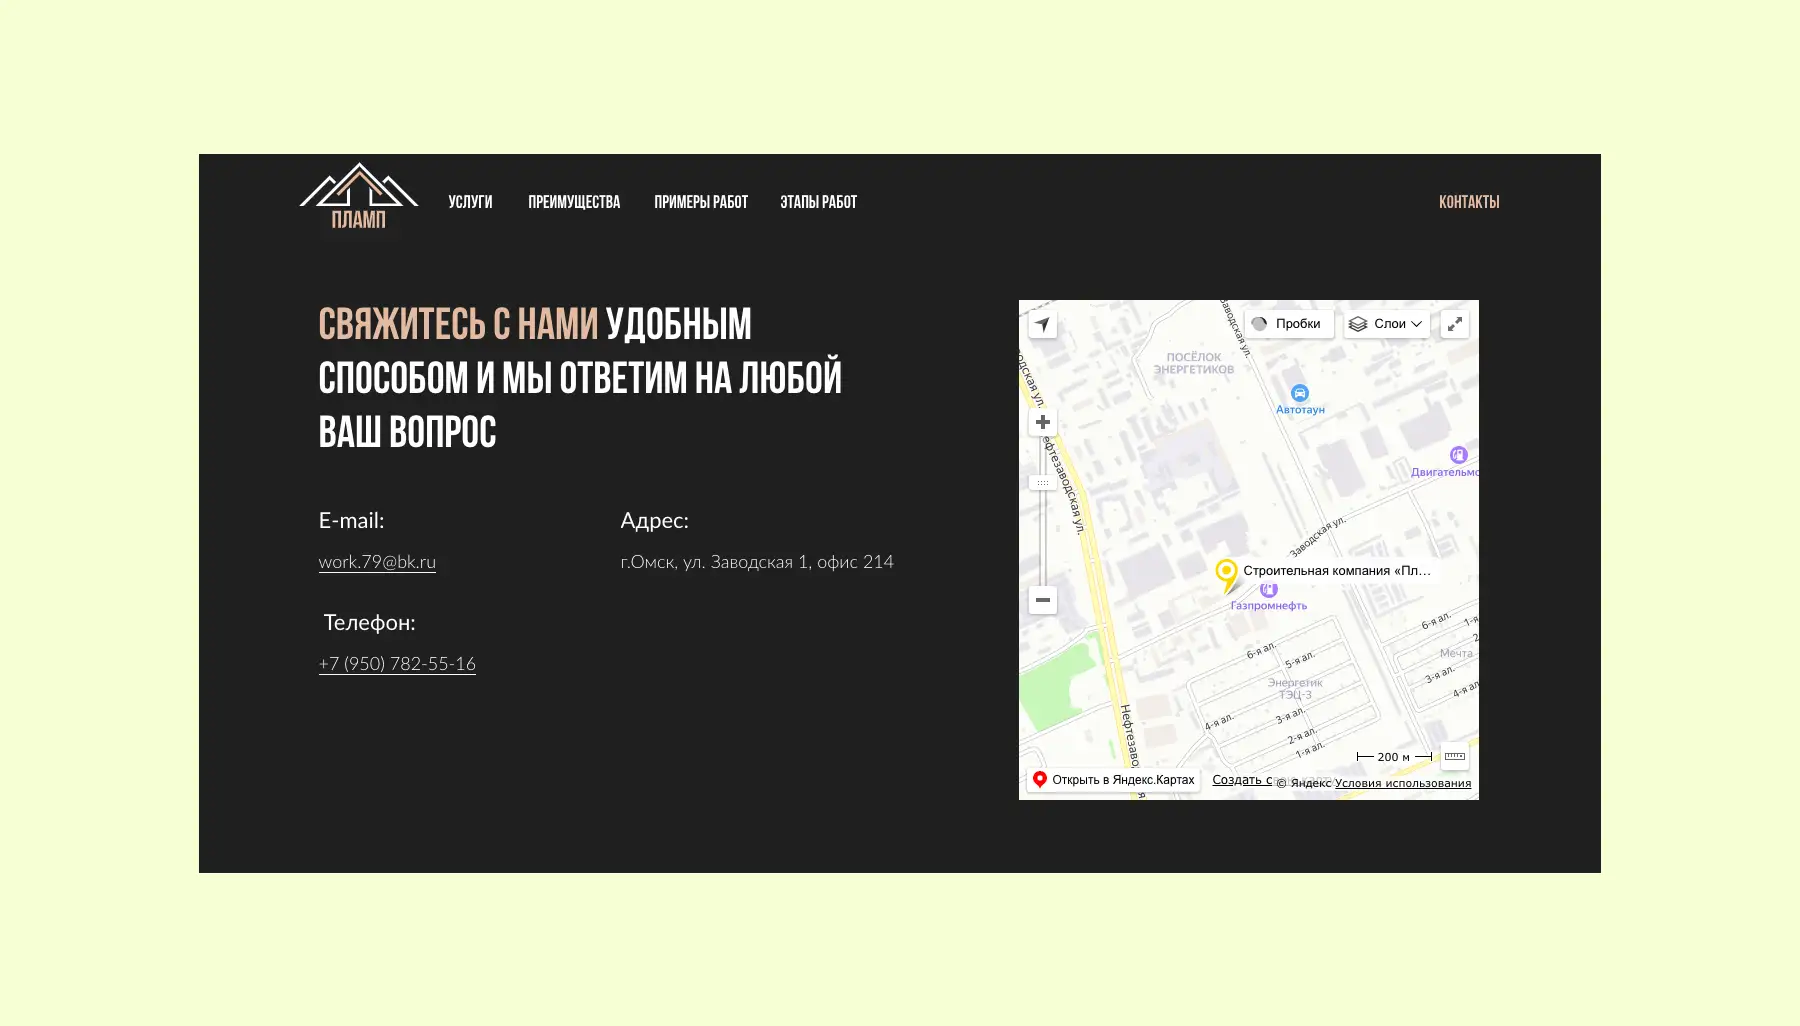Click the Яндекс copyright text
Viewport: 1800px width, 1026px height.
pyautogui.click(x=1304, y=783)
